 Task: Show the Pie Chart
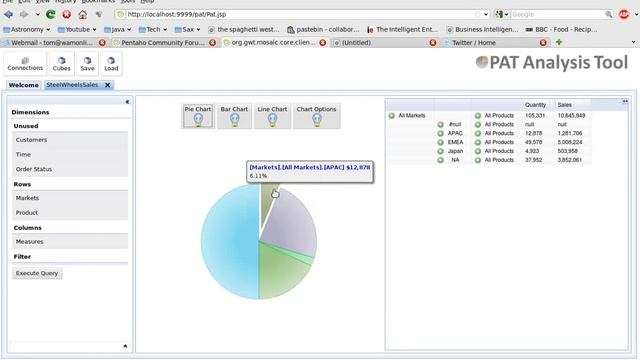pyautogui.click(x=198, y=116)
